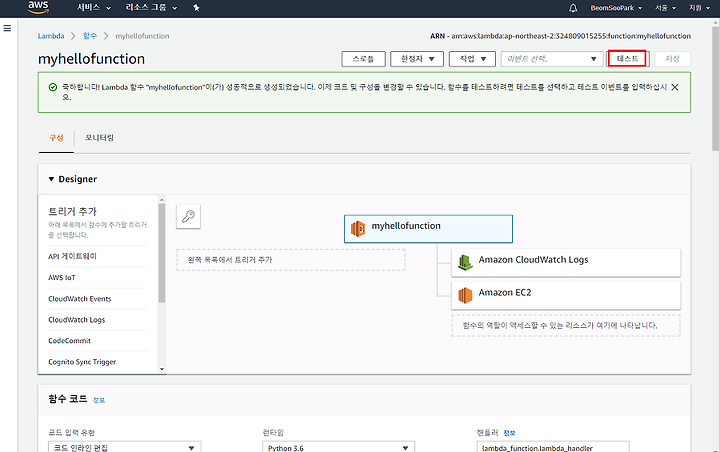Switch to the 모니터링 monitoring tab
The width and height of the screenshot is (720, 452).
pyautogui.click(x=99, y=138)
